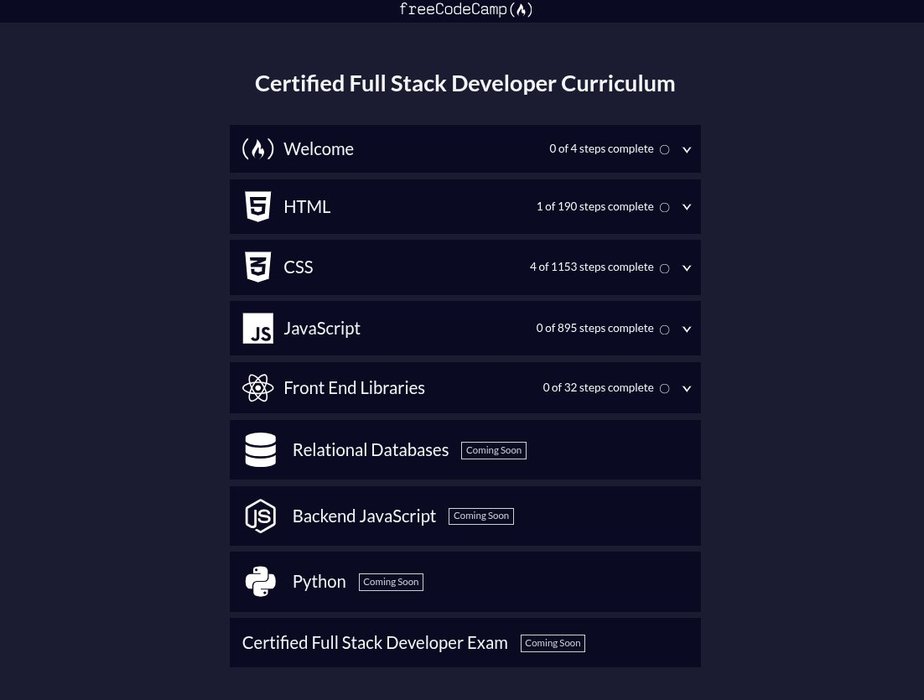Click '1 of 190 steps complete' text

click(x=595, y=207)
